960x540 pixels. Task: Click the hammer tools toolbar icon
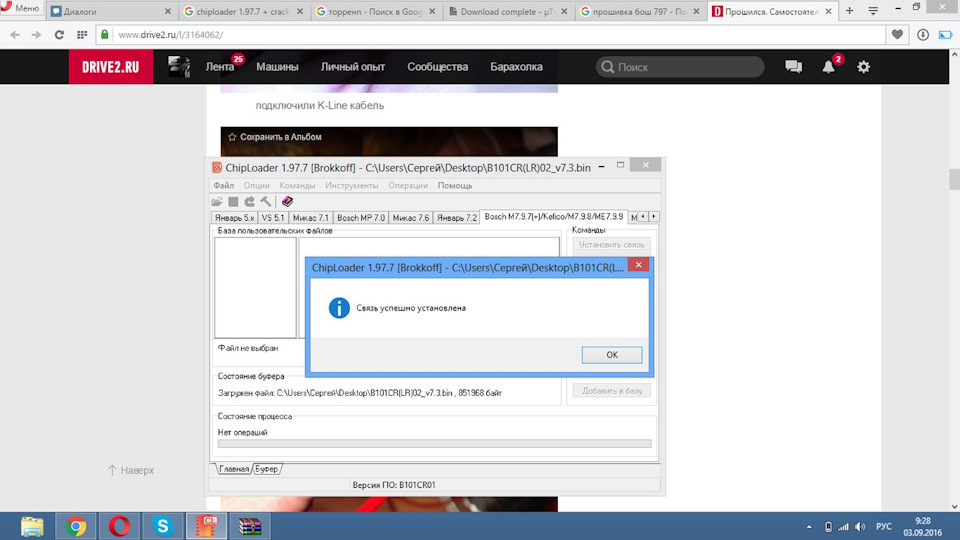click(266, 201)
